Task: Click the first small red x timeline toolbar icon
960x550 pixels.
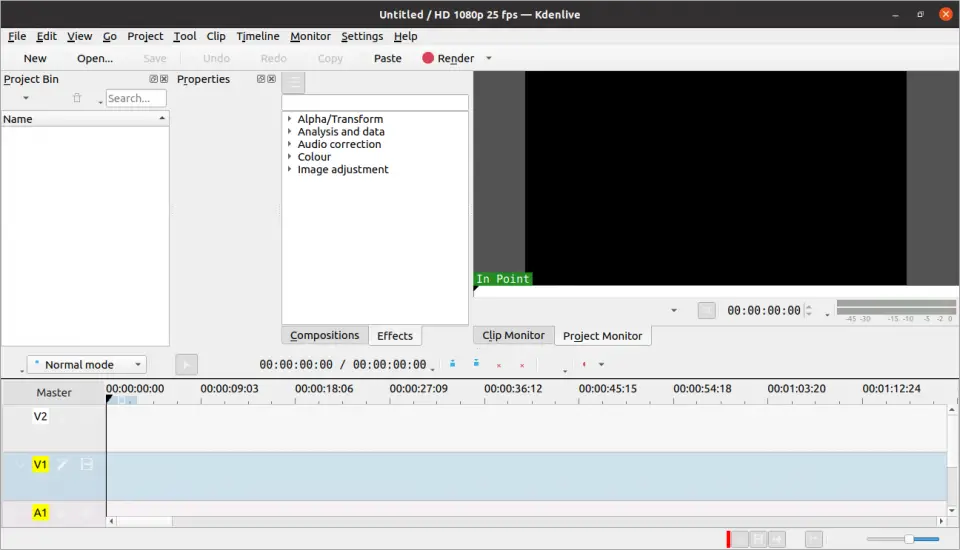Action: coord(499,366)
